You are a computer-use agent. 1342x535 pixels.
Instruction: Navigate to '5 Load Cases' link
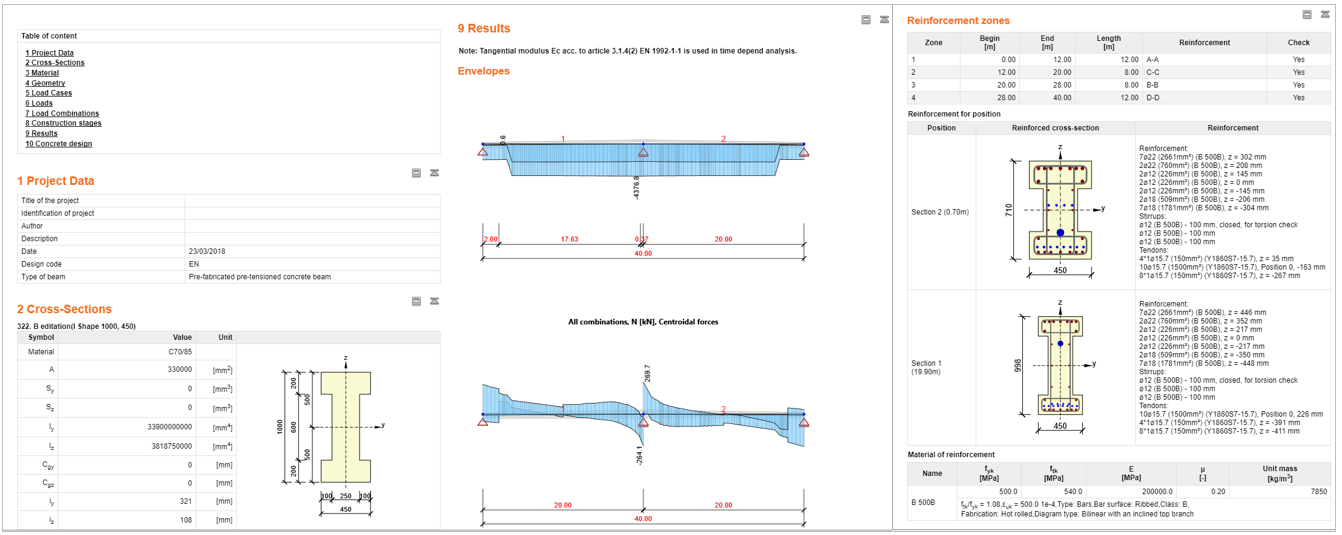pyautogui.click(x=49, y=93)
